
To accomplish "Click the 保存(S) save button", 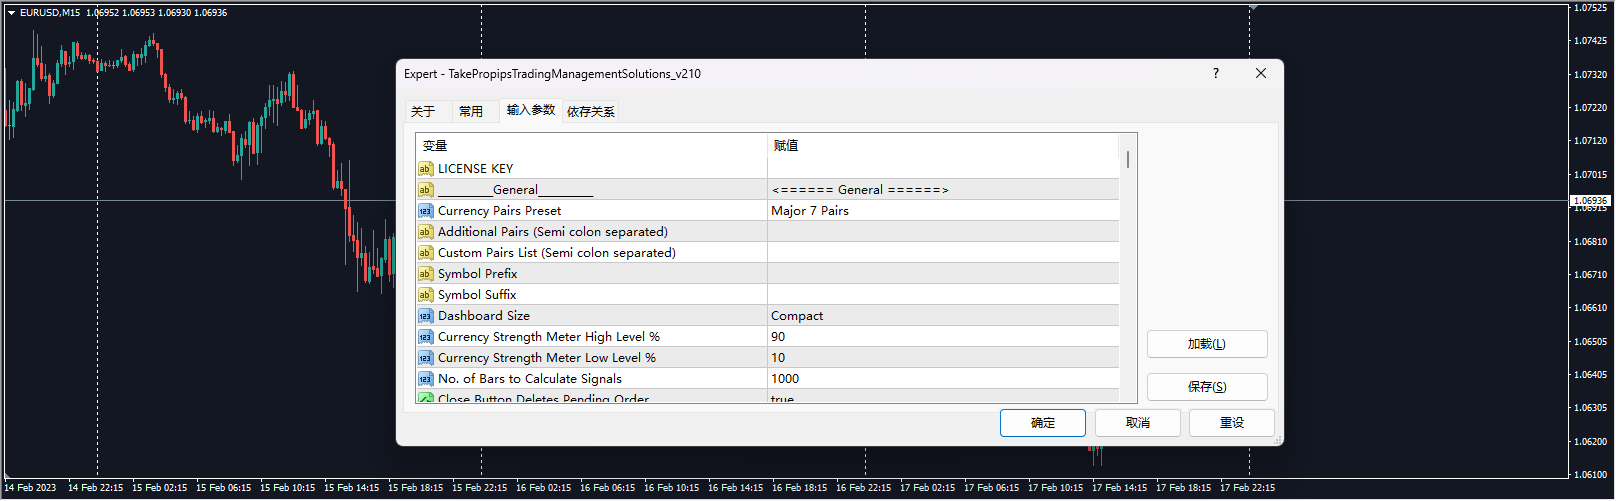I will 1207,387.
